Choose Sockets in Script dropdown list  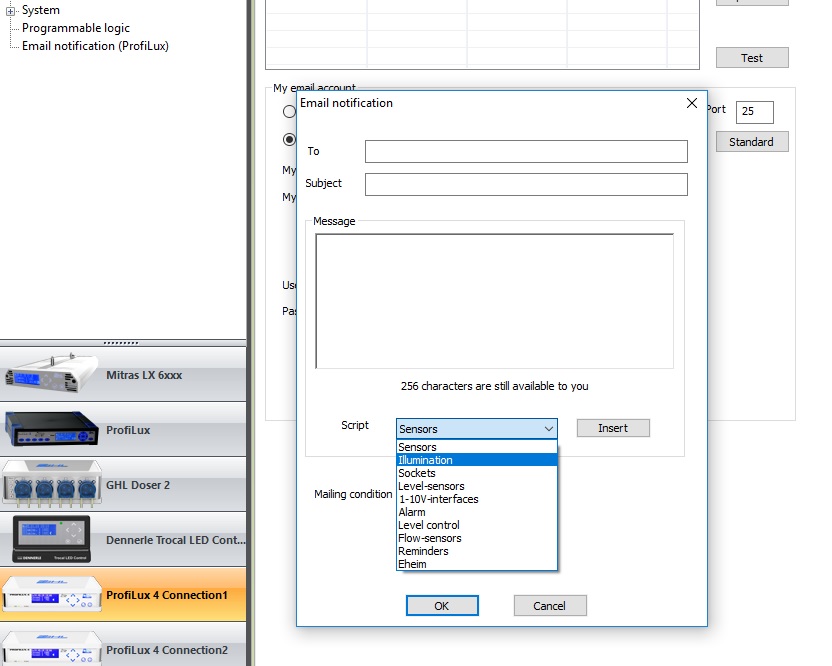(x=477, y=473)
